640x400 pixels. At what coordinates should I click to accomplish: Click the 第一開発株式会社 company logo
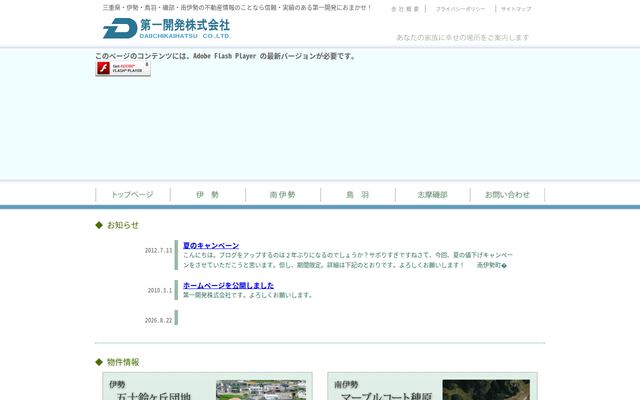tap(167, 29)
